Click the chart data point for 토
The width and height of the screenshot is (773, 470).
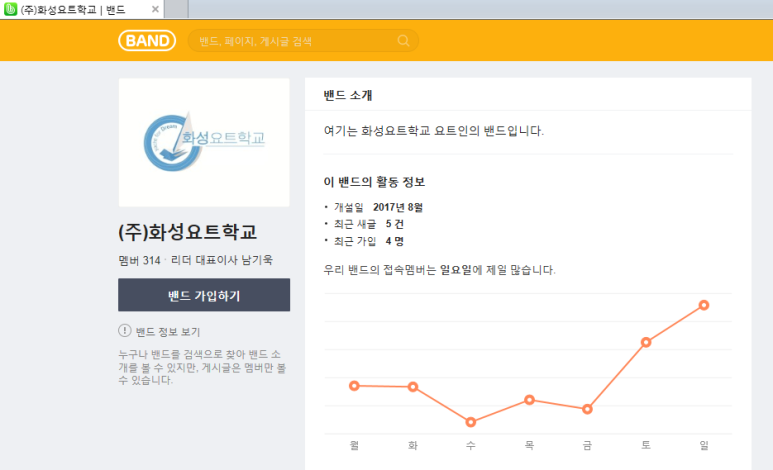click(646, 342)
